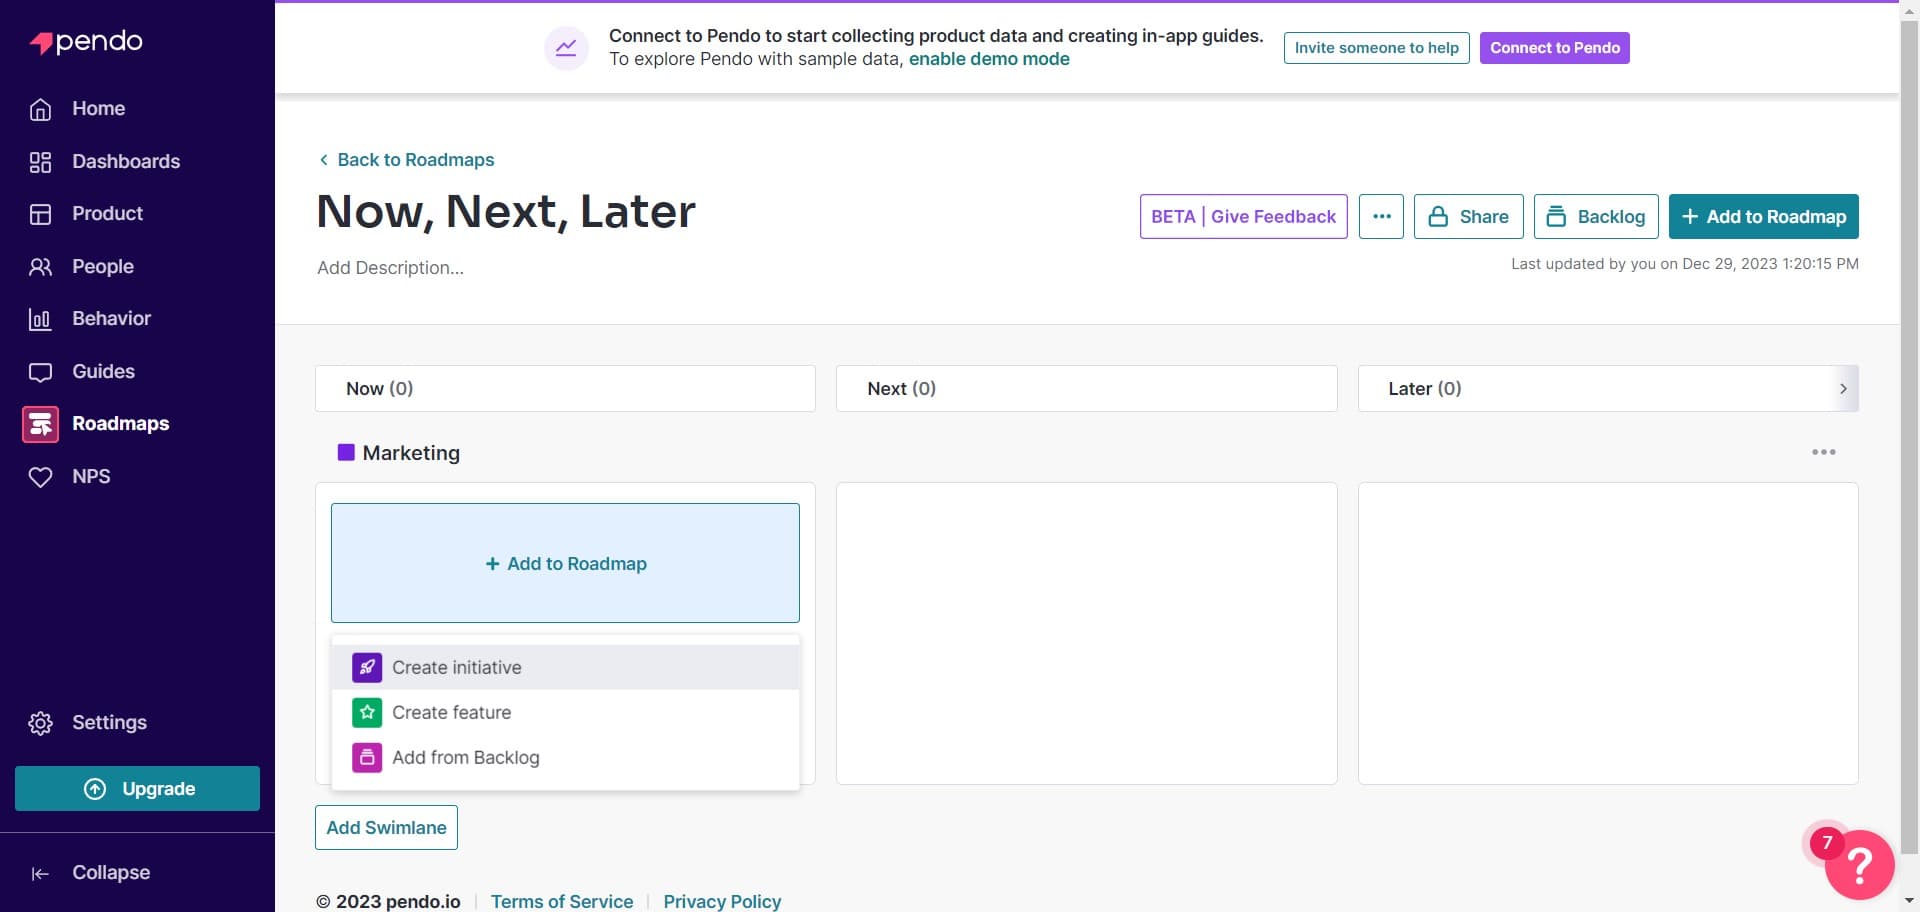This screenshot has height=912, width=1920.
Task: Click the Product layout icon
Action: click(40, 214)
